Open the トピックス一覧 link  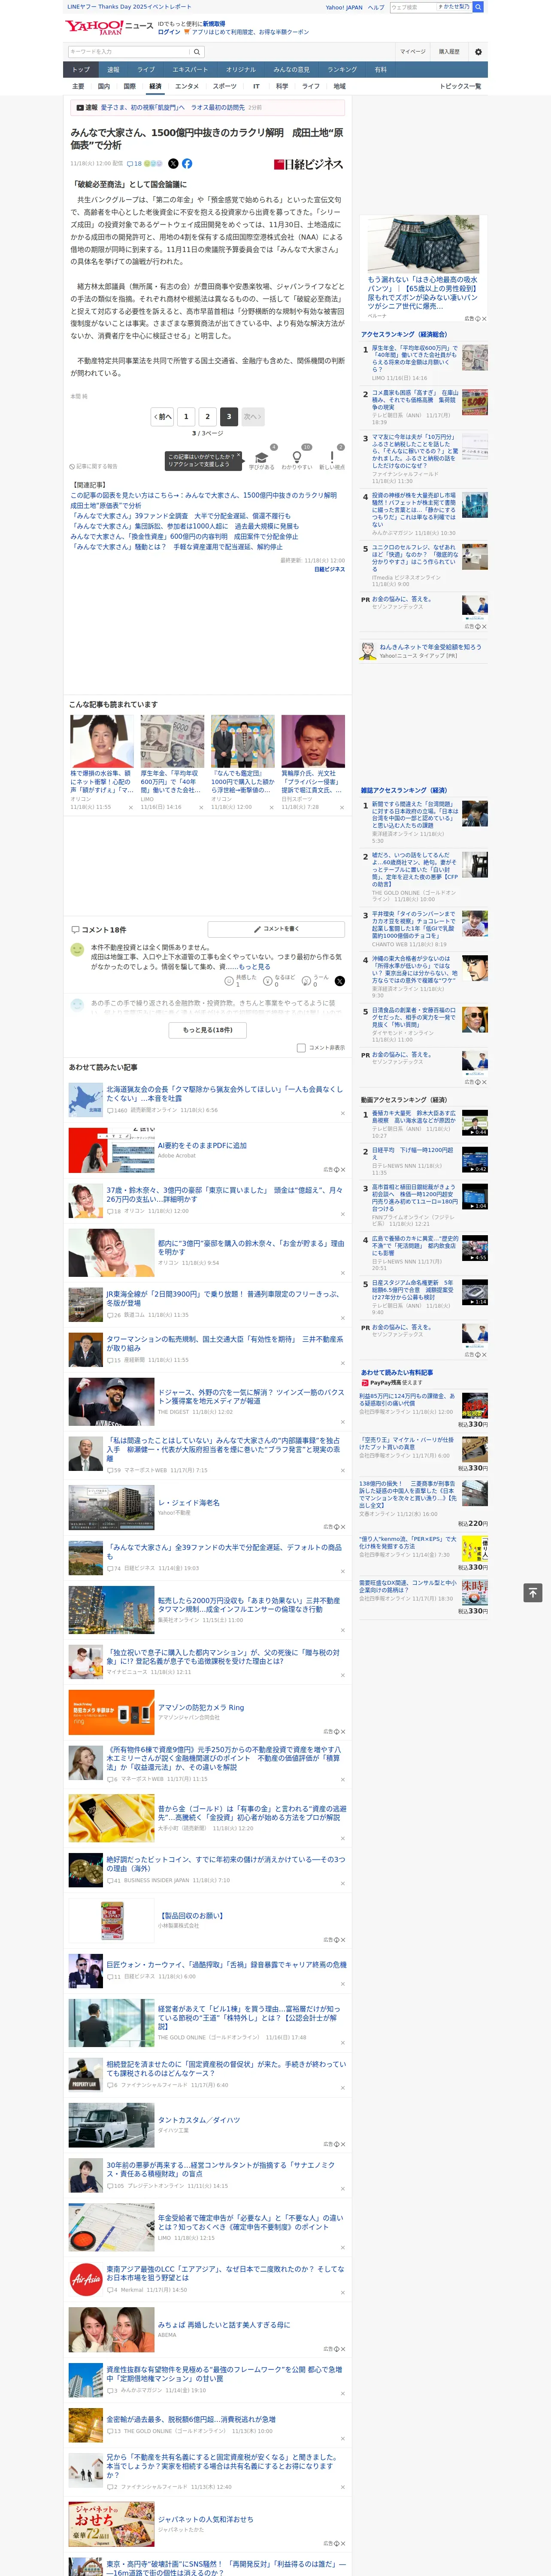[460, 86]
